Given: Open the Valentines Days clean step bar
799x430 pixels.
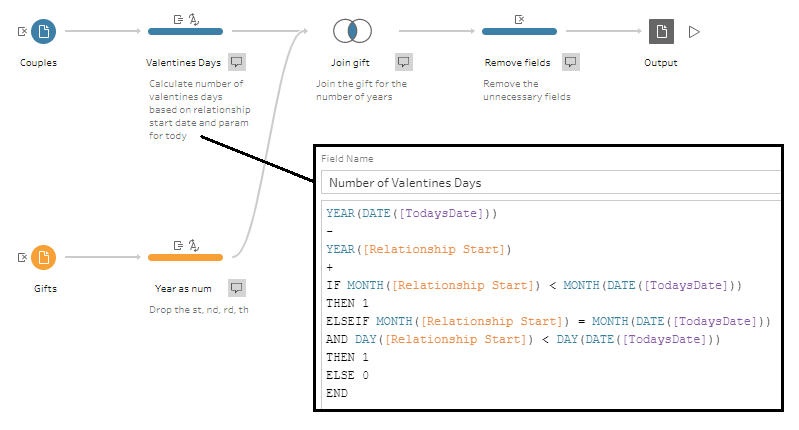Looking at the screenshot, I should 185,32.
